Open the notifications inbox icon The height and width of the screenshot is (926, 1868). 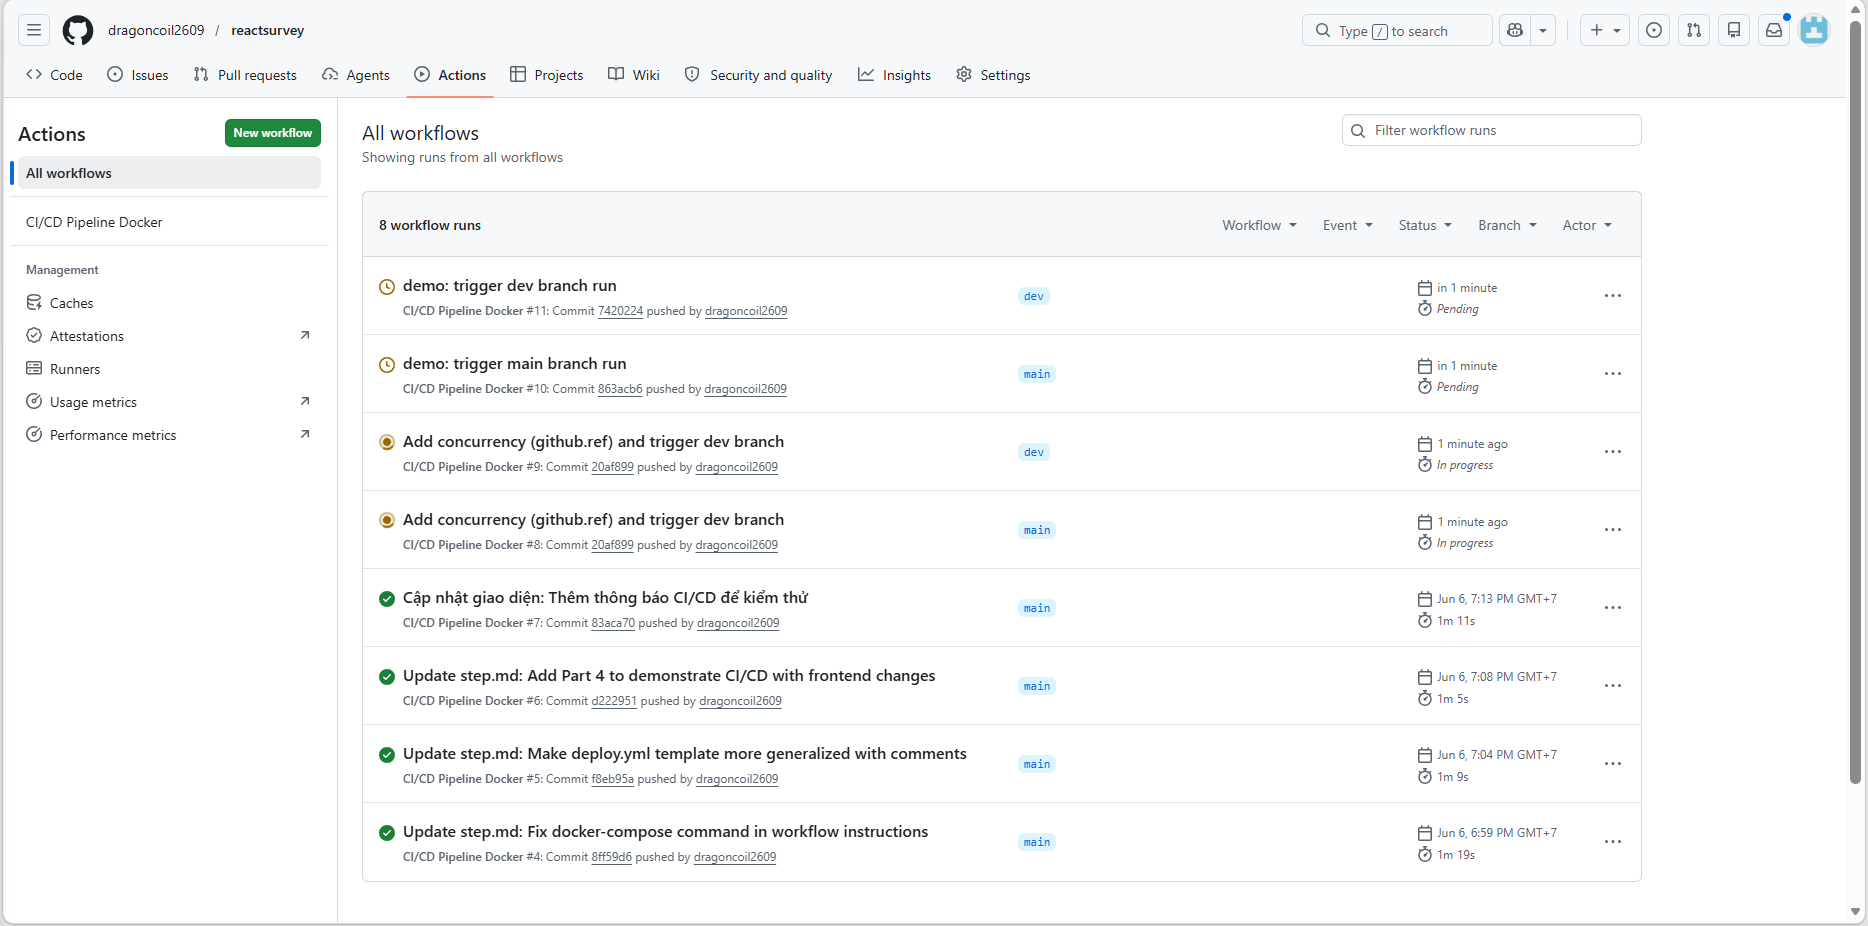1774,30
